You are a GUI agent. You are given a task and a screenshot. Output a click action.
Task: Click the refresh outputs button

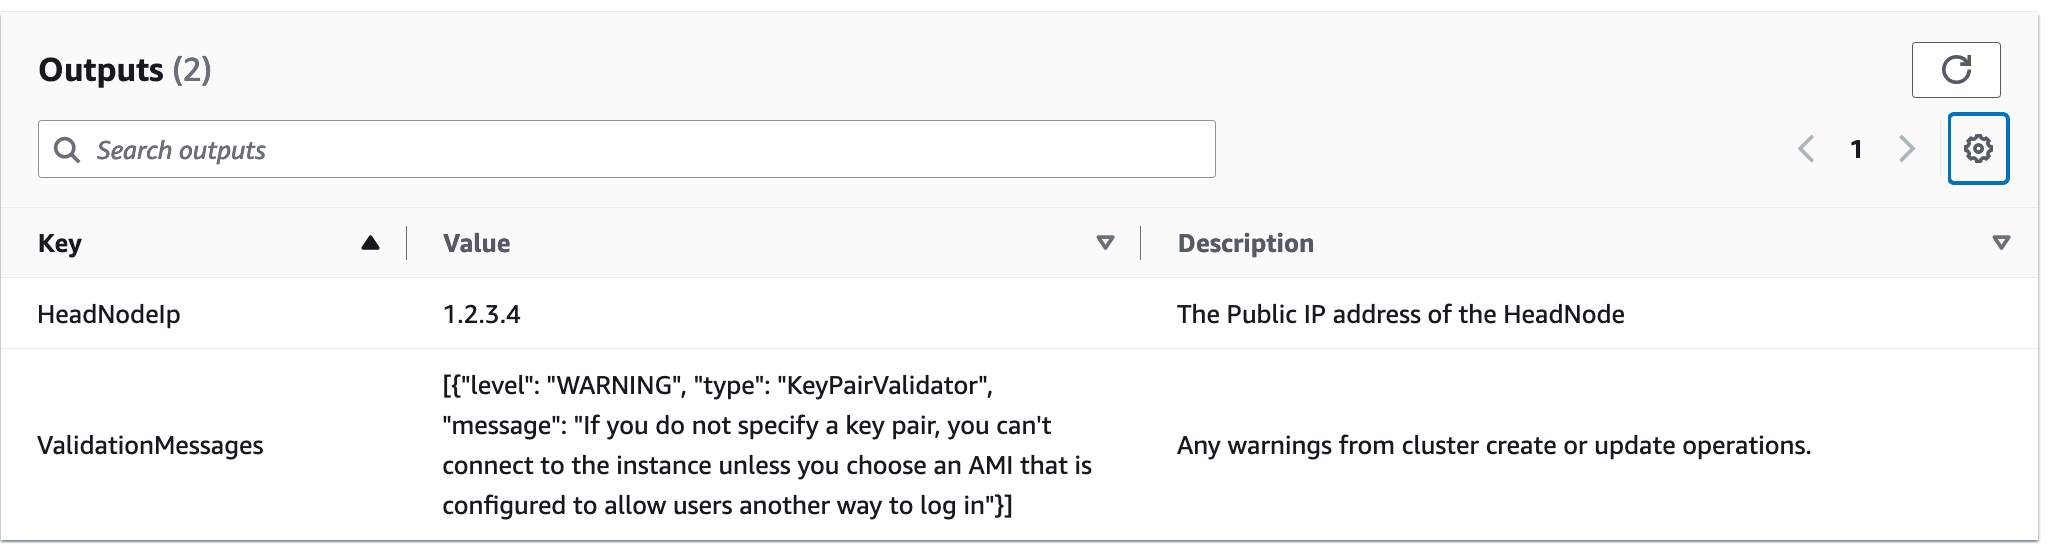tap(1955, 70)
